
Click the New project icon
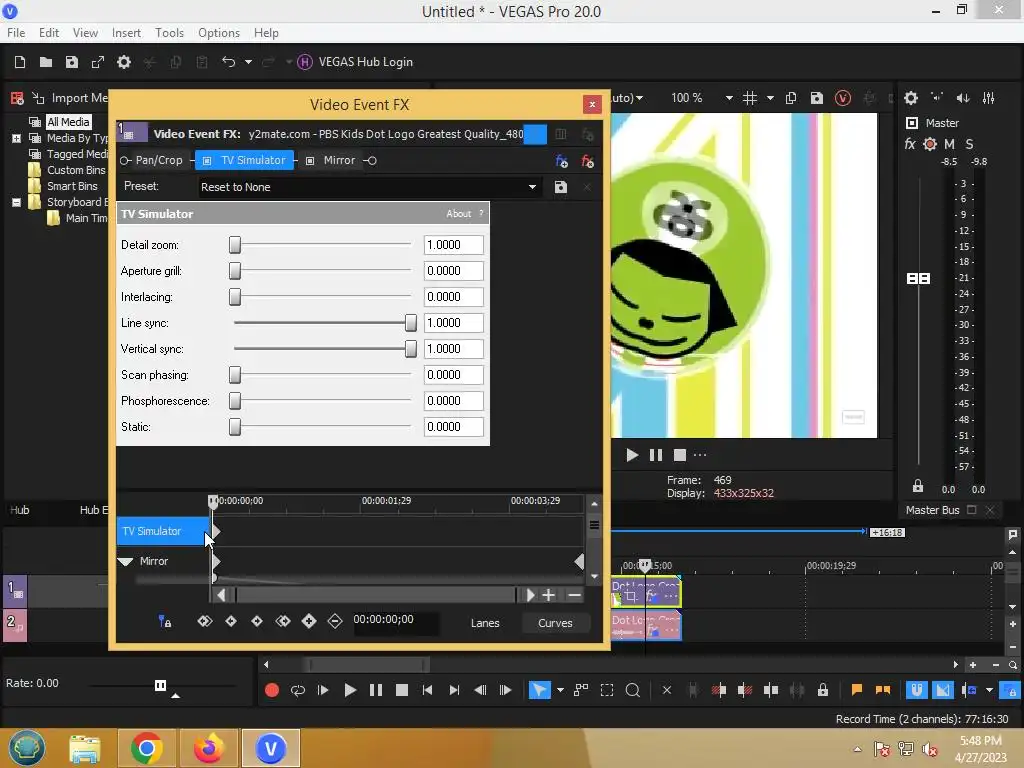click(x=20, y=62)
